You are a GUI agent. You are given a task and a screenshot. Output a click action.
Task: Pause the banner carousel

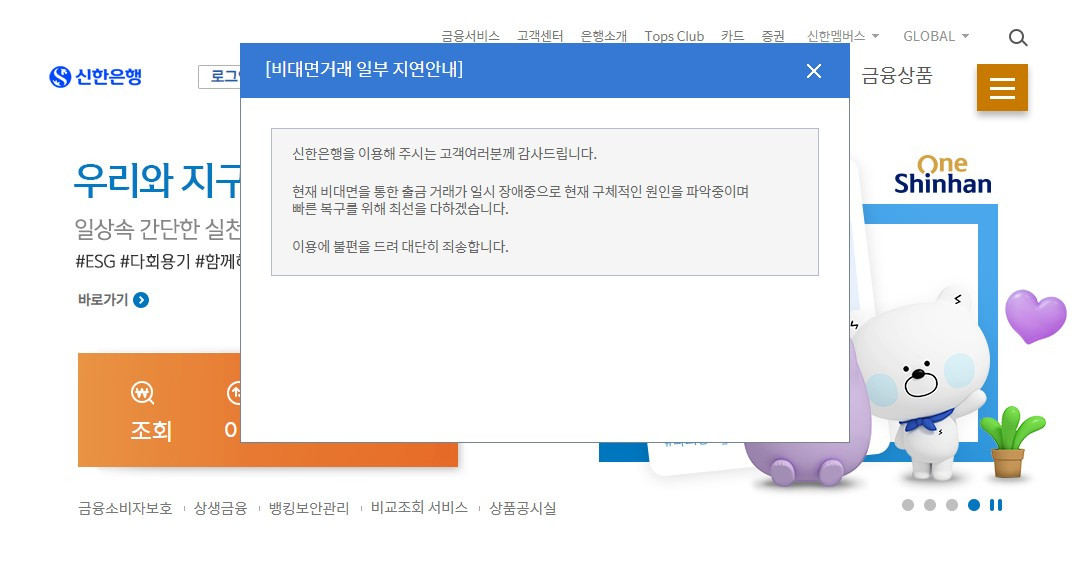point(996,505)
